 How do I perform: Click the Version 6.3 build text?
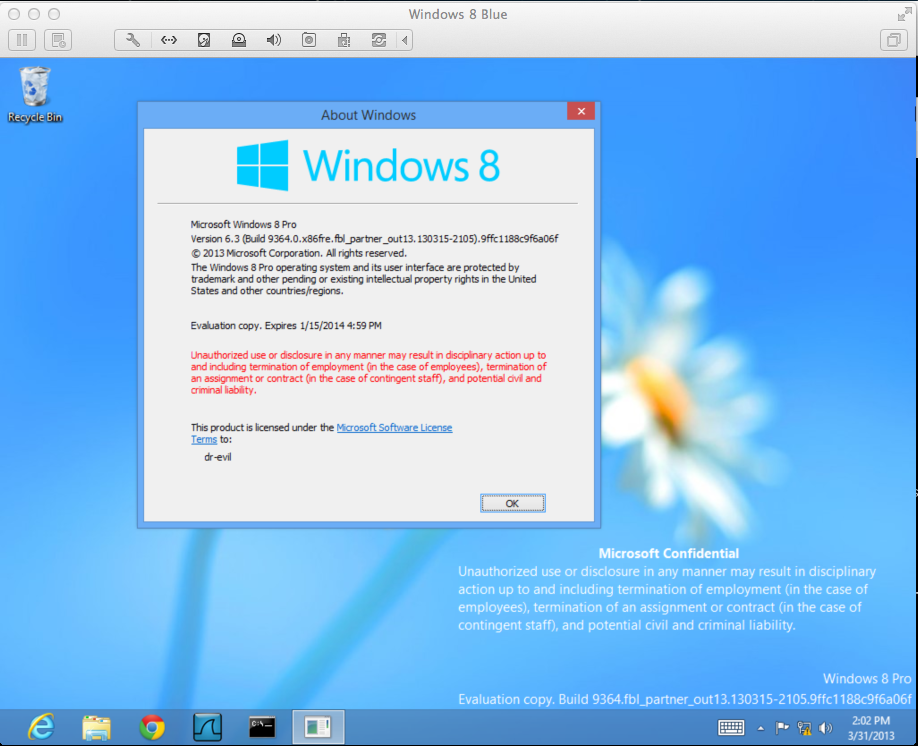click(x=374, y=239)
